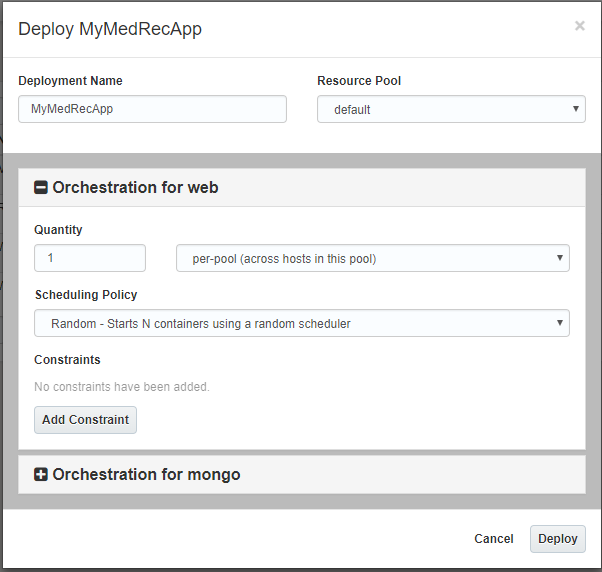
Task: Open the Scheduling Policy dropdown
Action: point(301,323)
